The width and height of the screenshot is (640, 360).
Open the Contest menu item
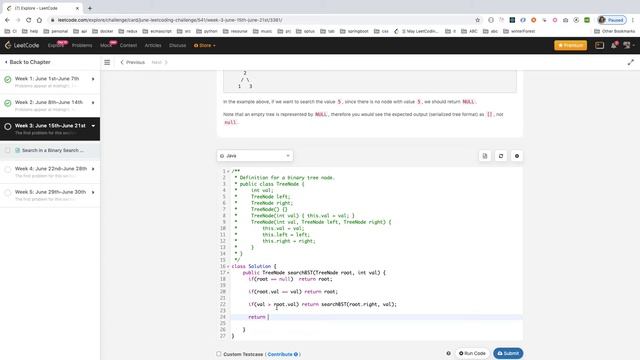[128, 45]
